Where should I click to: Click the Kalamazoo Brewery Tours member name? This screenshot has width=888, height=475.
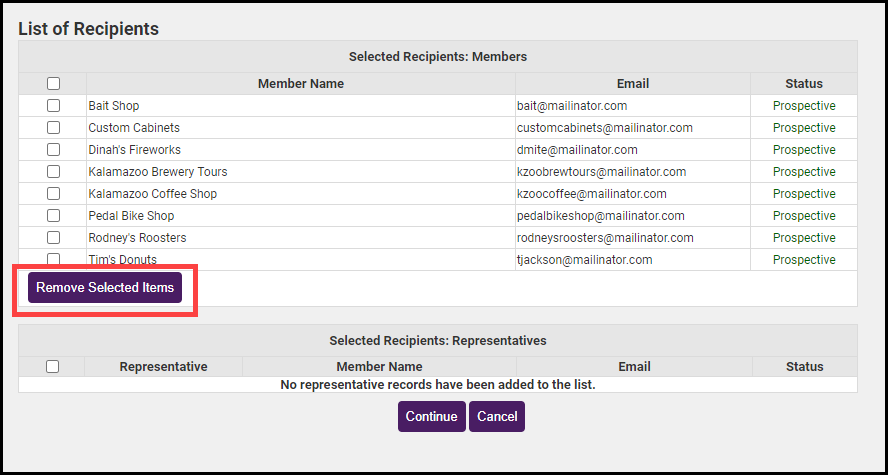158,172
